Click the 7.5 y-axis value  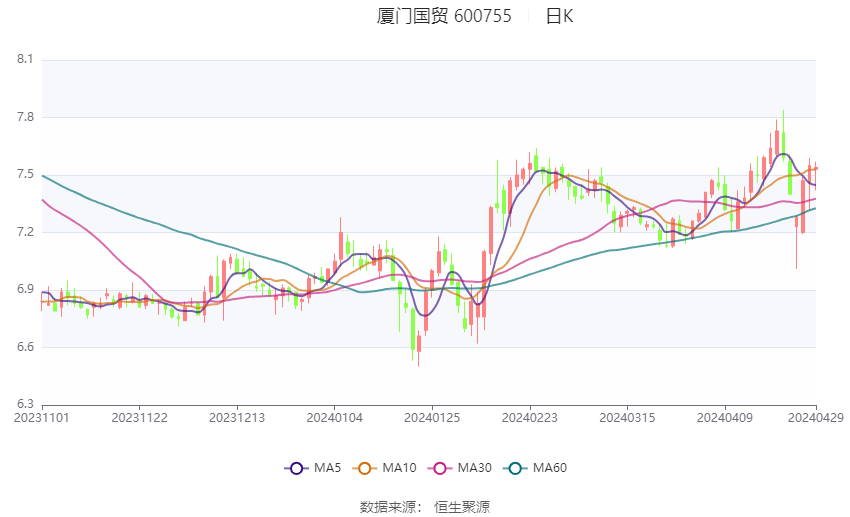click(25, 175)
